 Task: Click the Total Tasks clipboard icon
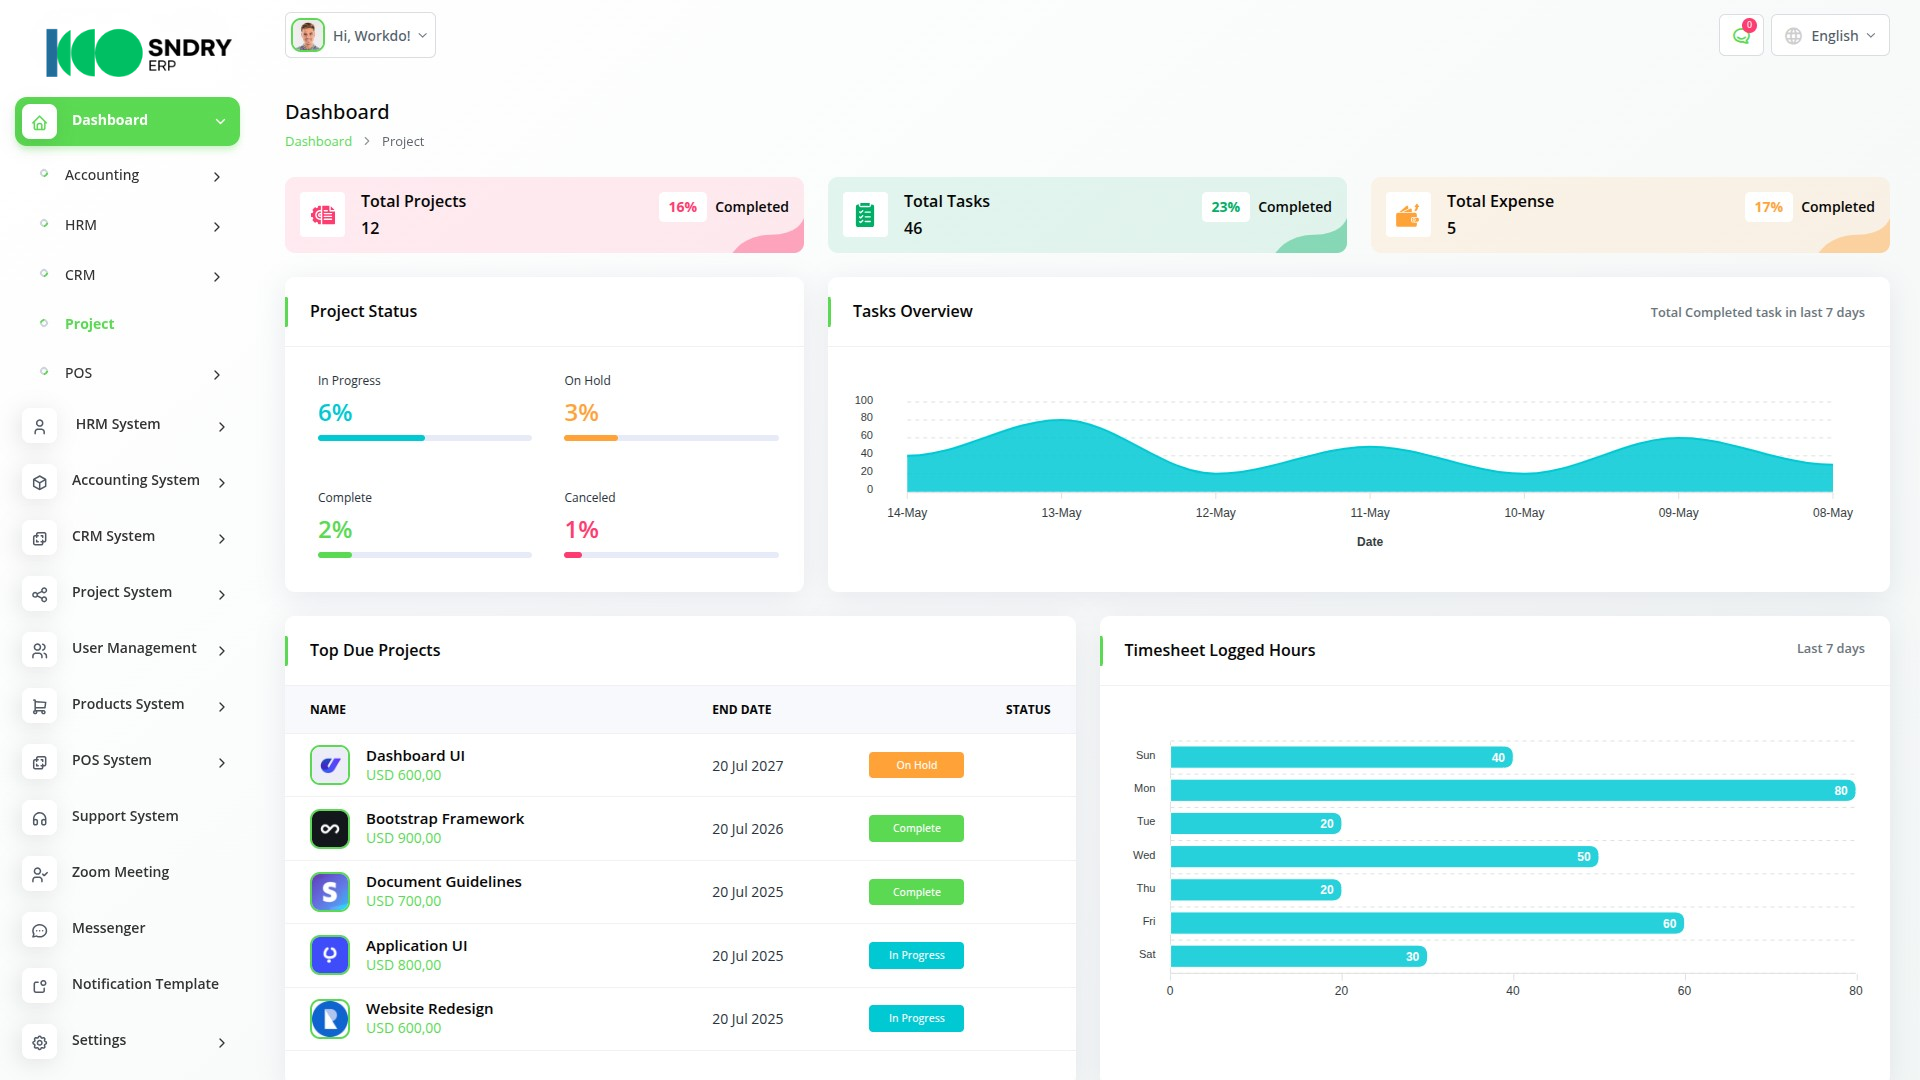click(x=865, y=214)
